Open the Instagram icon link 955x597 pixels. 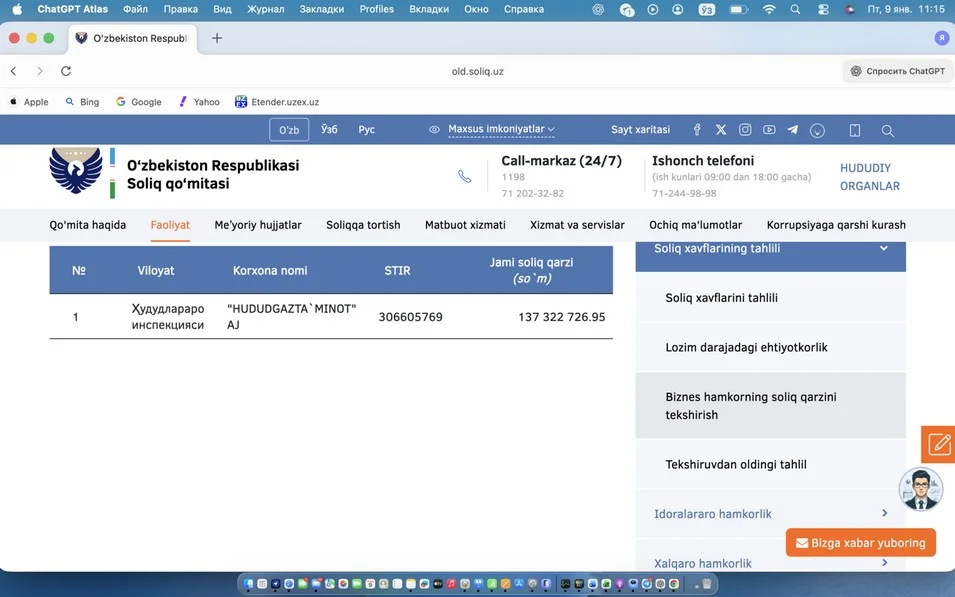[745, 130]
